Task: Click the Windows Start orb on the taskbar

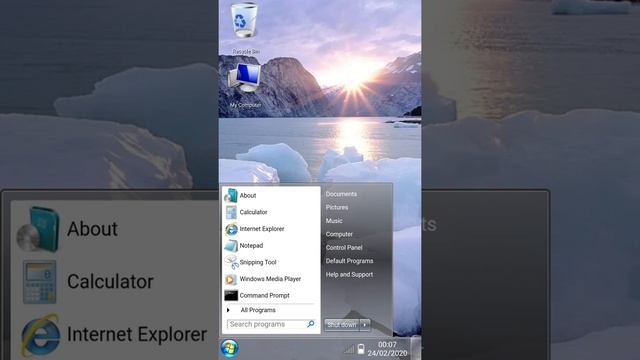Action: click(x=229, y=349)
